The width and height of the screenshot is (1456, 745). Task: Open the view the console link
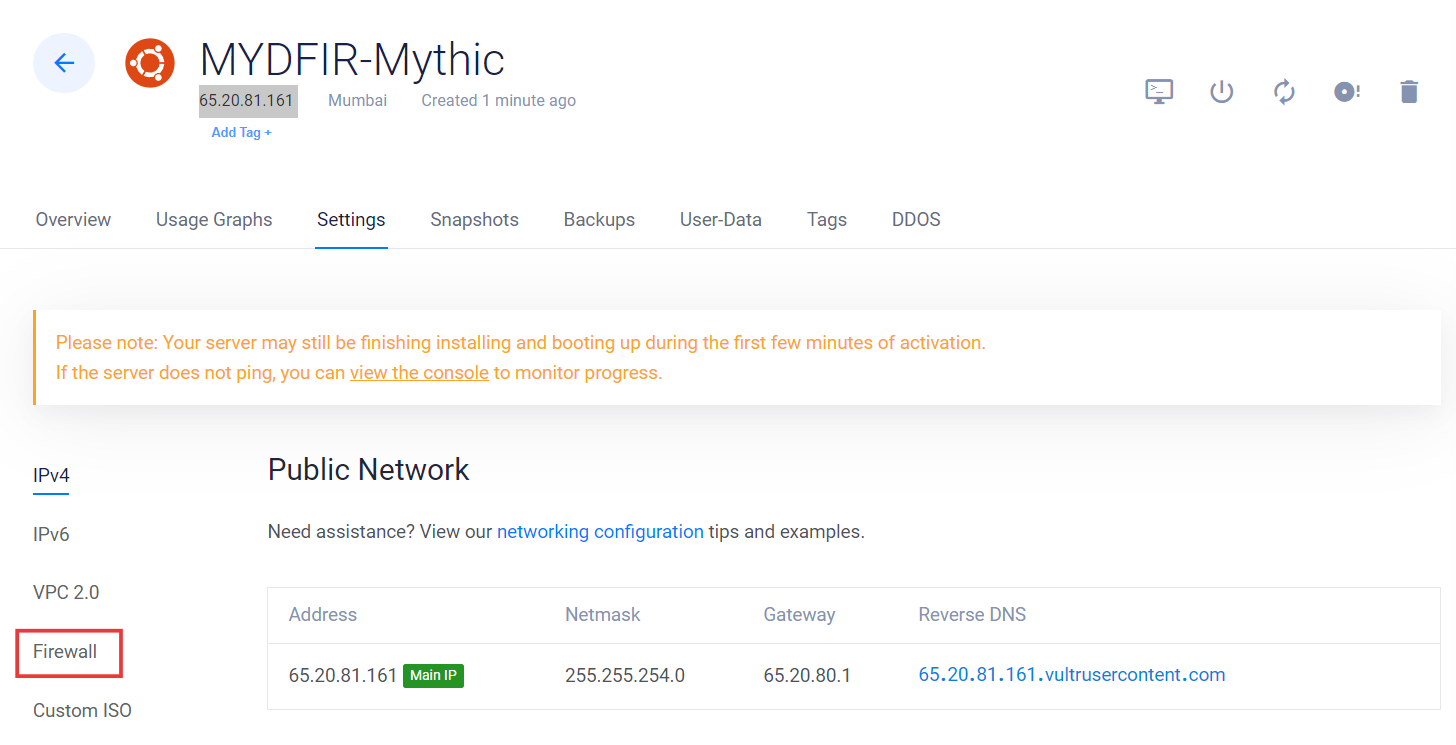[x=419, y=373]
